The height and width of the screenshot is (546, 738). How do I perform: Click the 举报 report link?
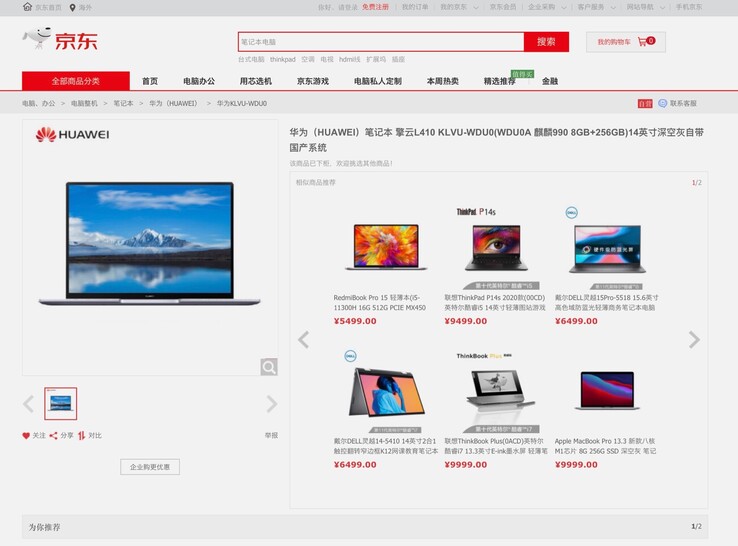271,435
